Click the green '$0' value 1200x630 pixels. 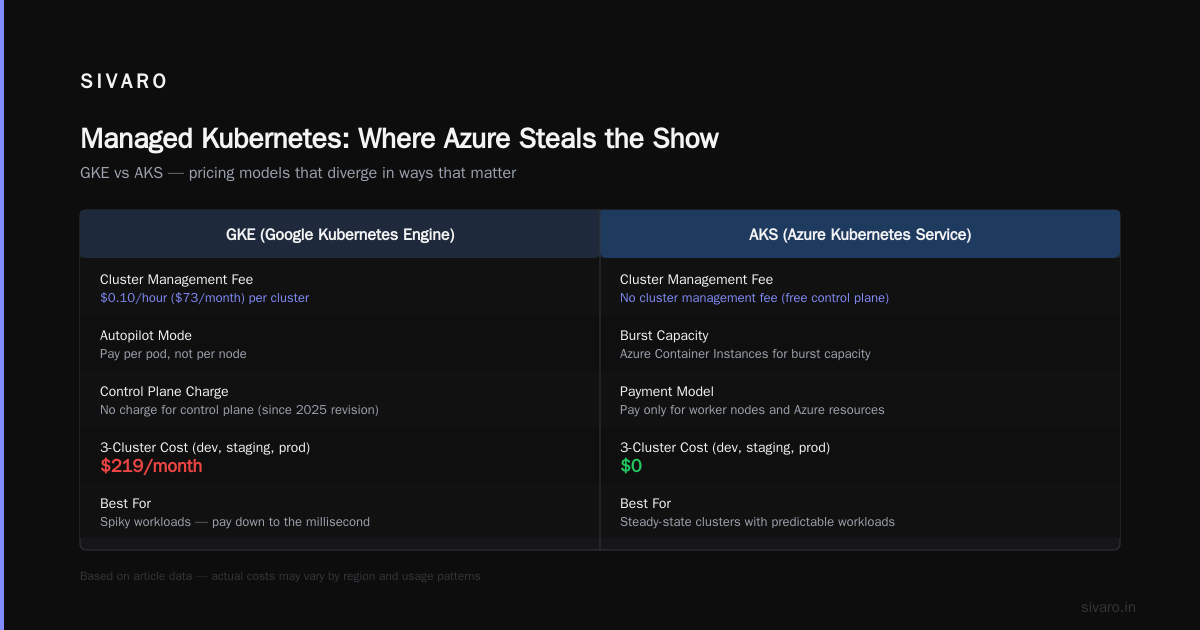pyautogui.click(x=631, y=466)
